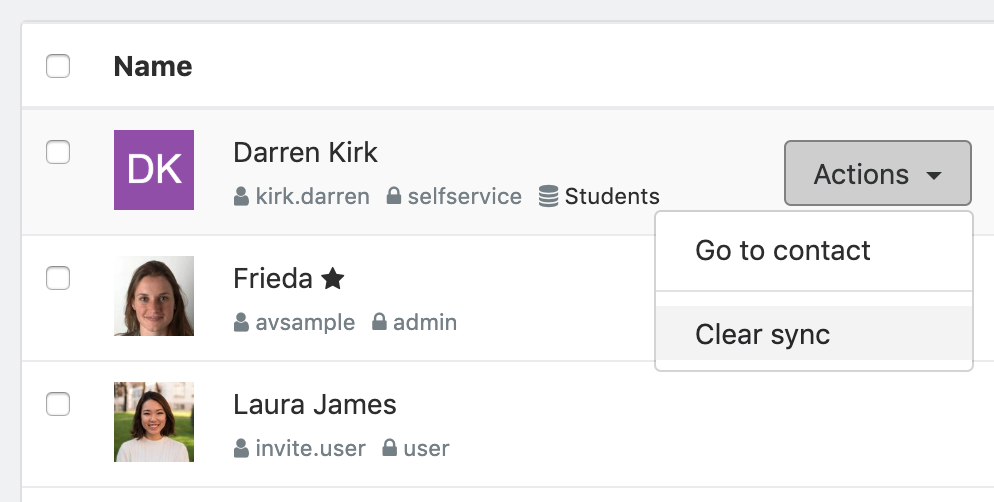
Task: Collapse the Actions dropdown button
Action: coord(877,174)
